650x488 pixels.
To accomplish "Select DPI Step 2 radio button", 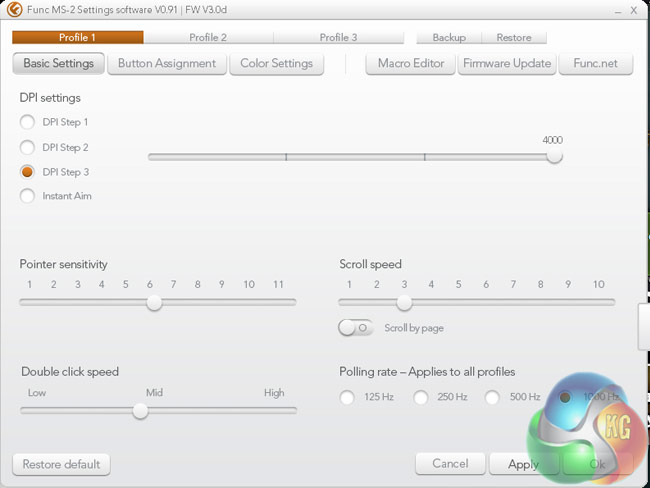I will 27,147.
